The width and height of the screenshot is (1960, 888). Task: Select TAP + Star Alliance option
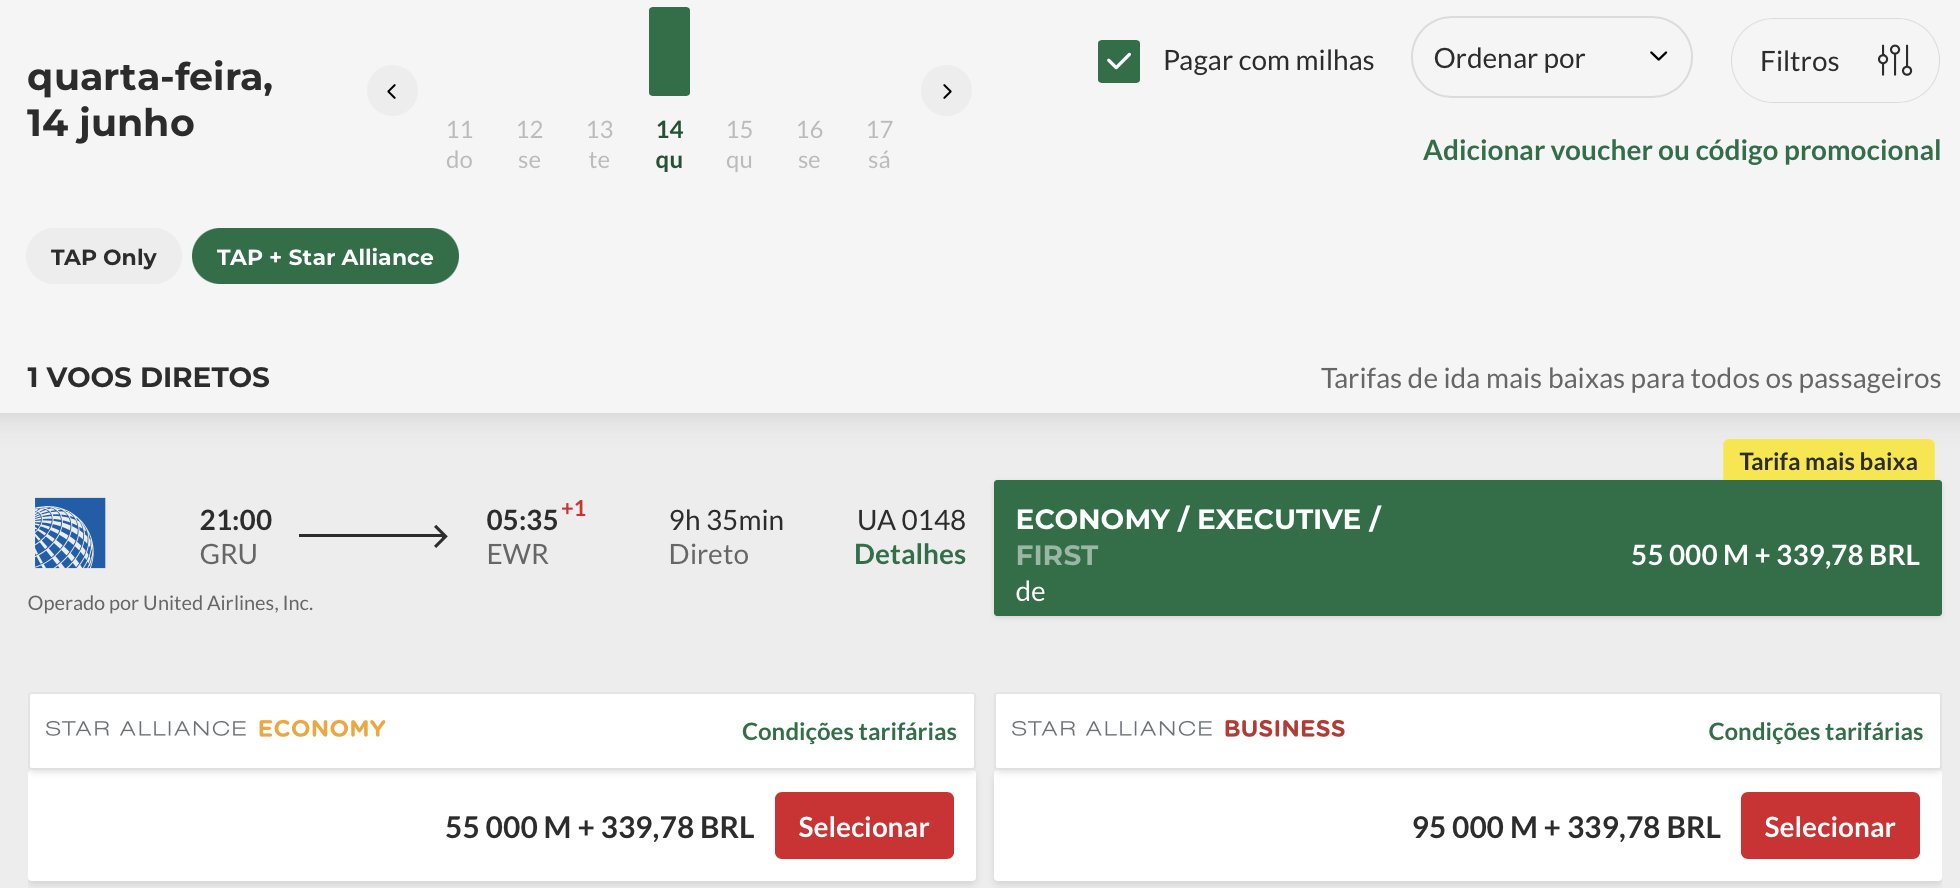[325, 257]
